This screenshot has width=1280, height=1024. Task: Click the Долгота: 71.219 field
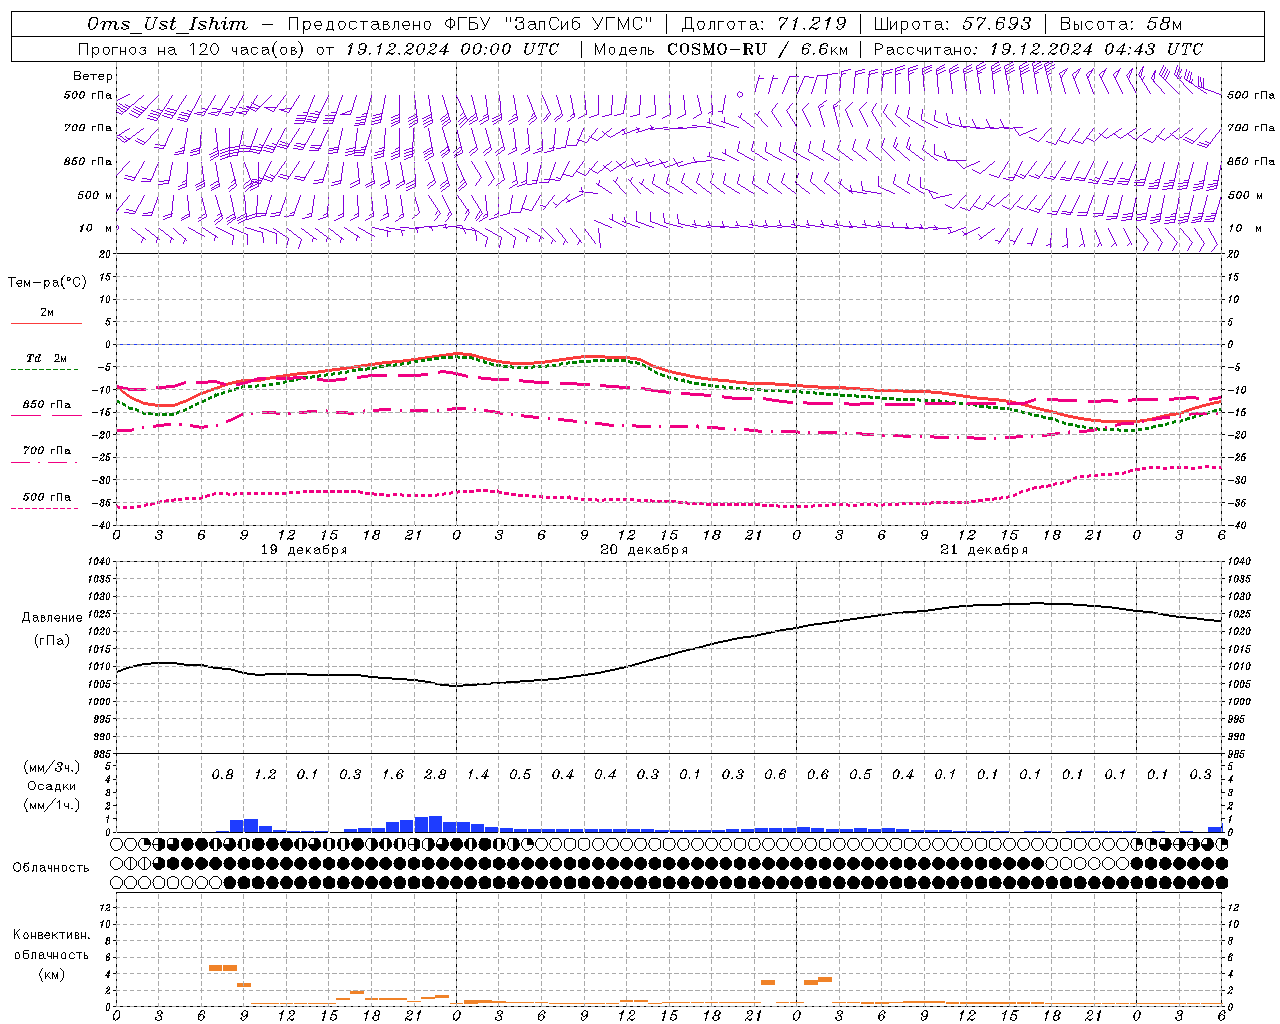tap(764, 24)
